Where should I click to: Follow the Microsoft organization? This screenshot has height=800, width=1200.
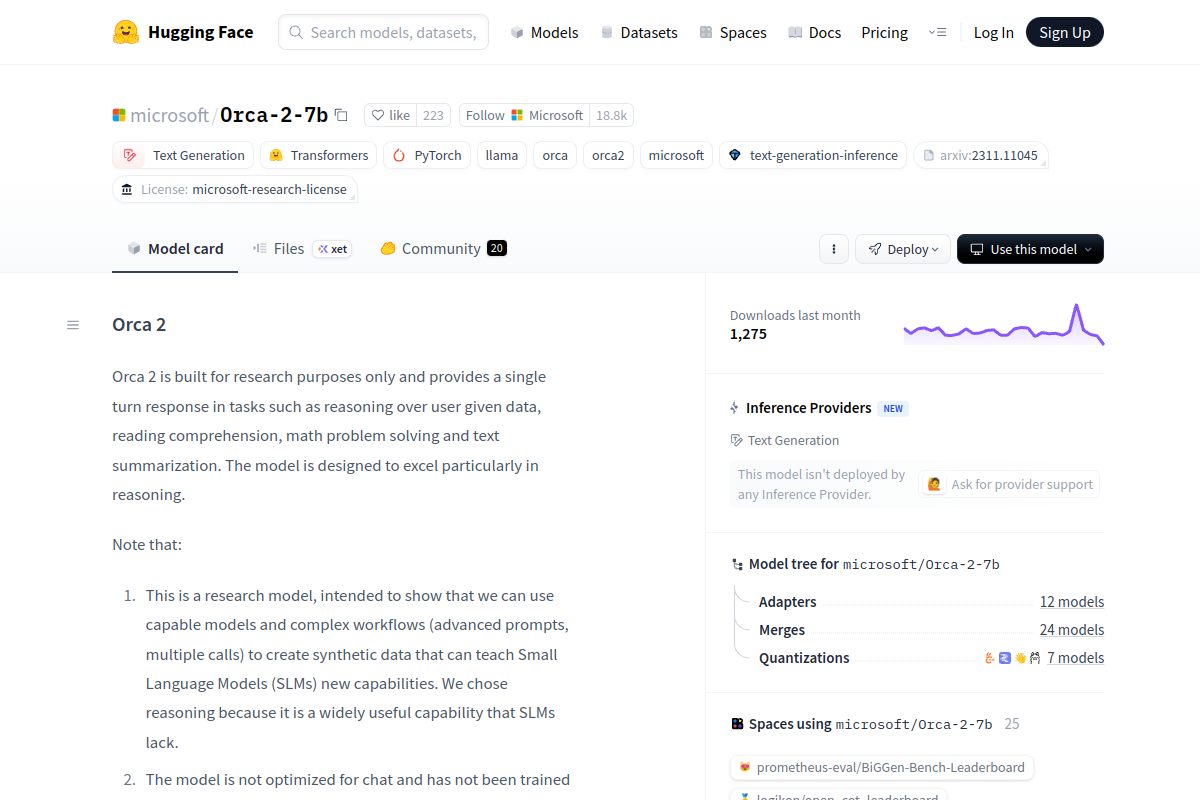524,115
